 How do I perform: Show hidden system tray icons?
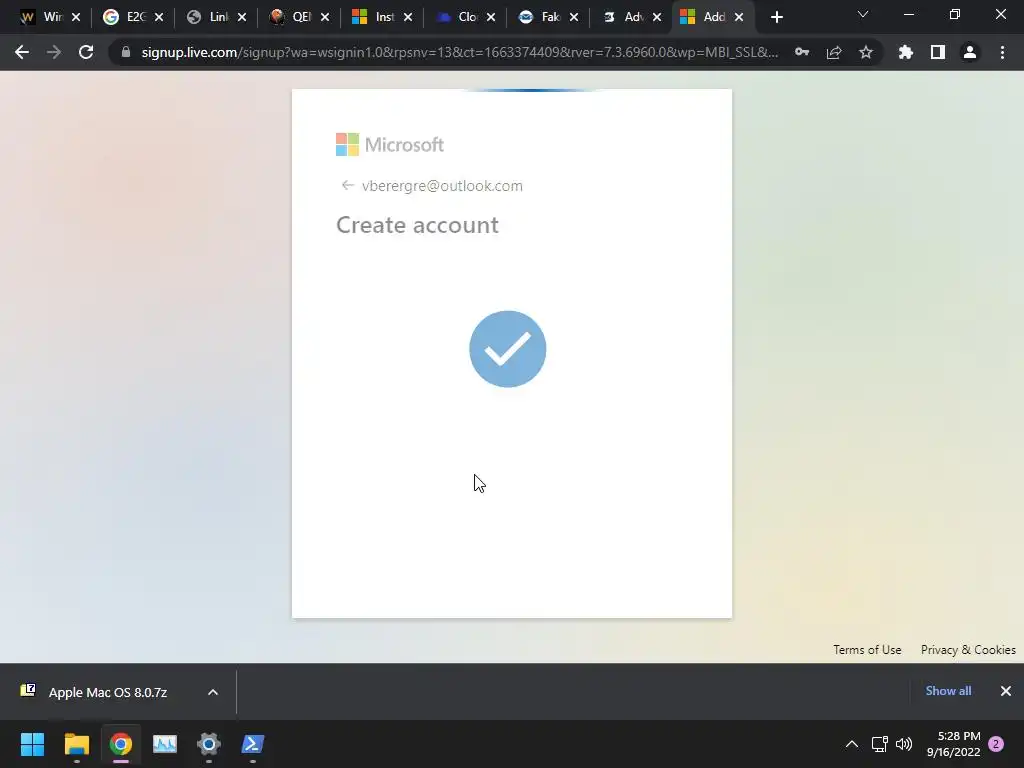pyautogui.click(x=852, y=744)
